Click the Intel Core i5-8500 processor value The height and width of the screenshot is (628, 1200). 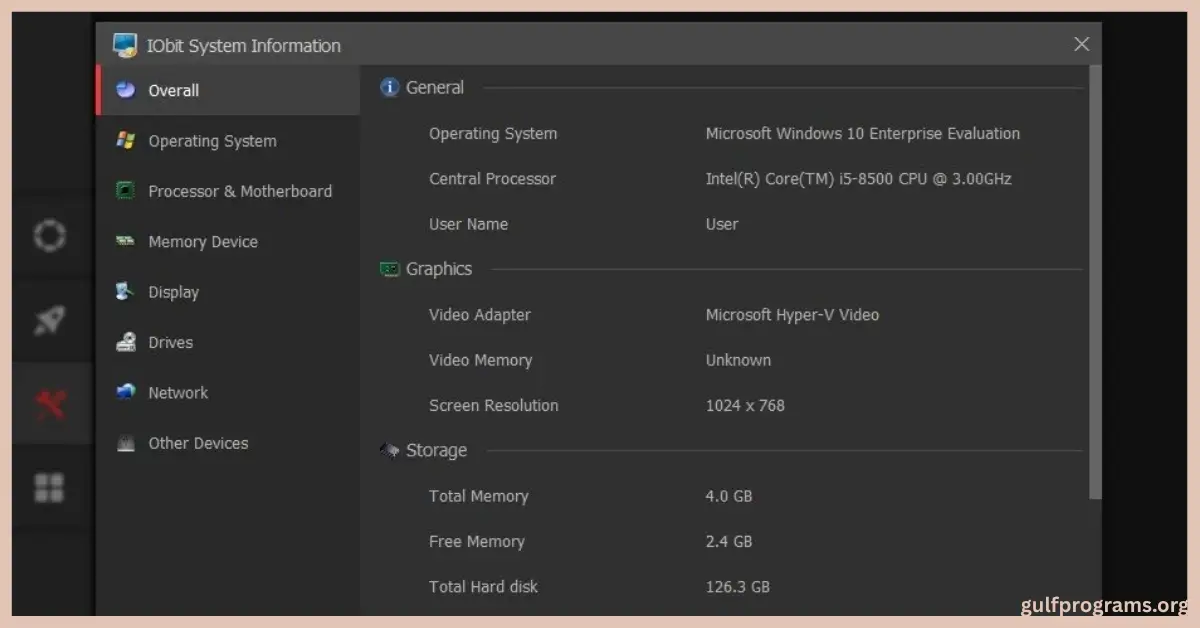tap(858, 179)
